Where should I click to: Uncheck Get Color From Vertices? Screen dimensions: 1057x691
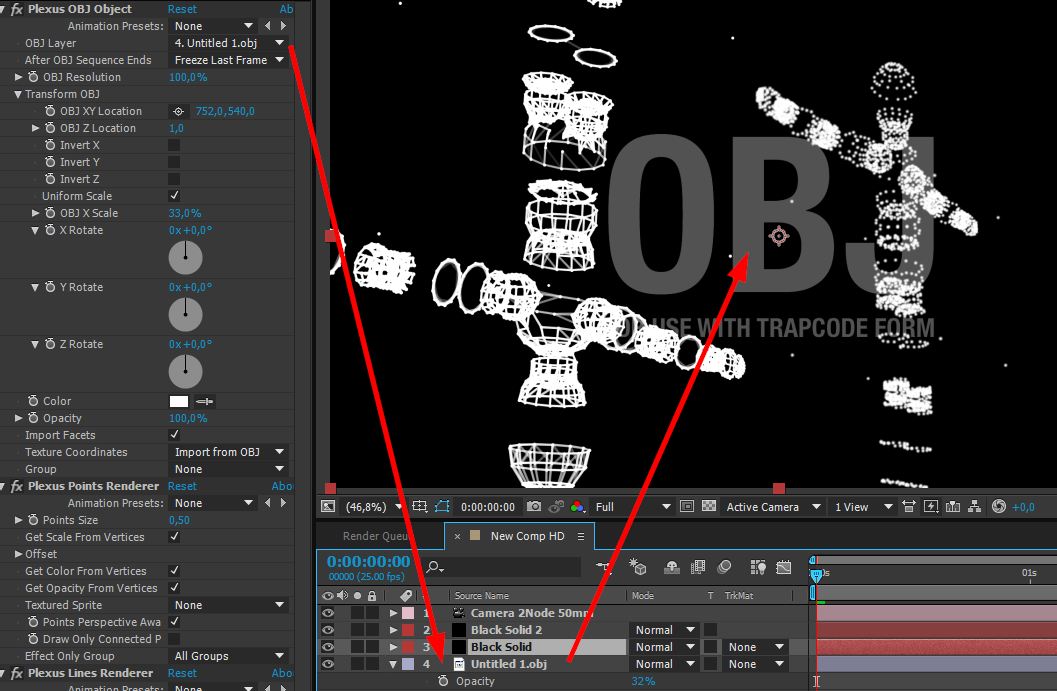[174, 570]
